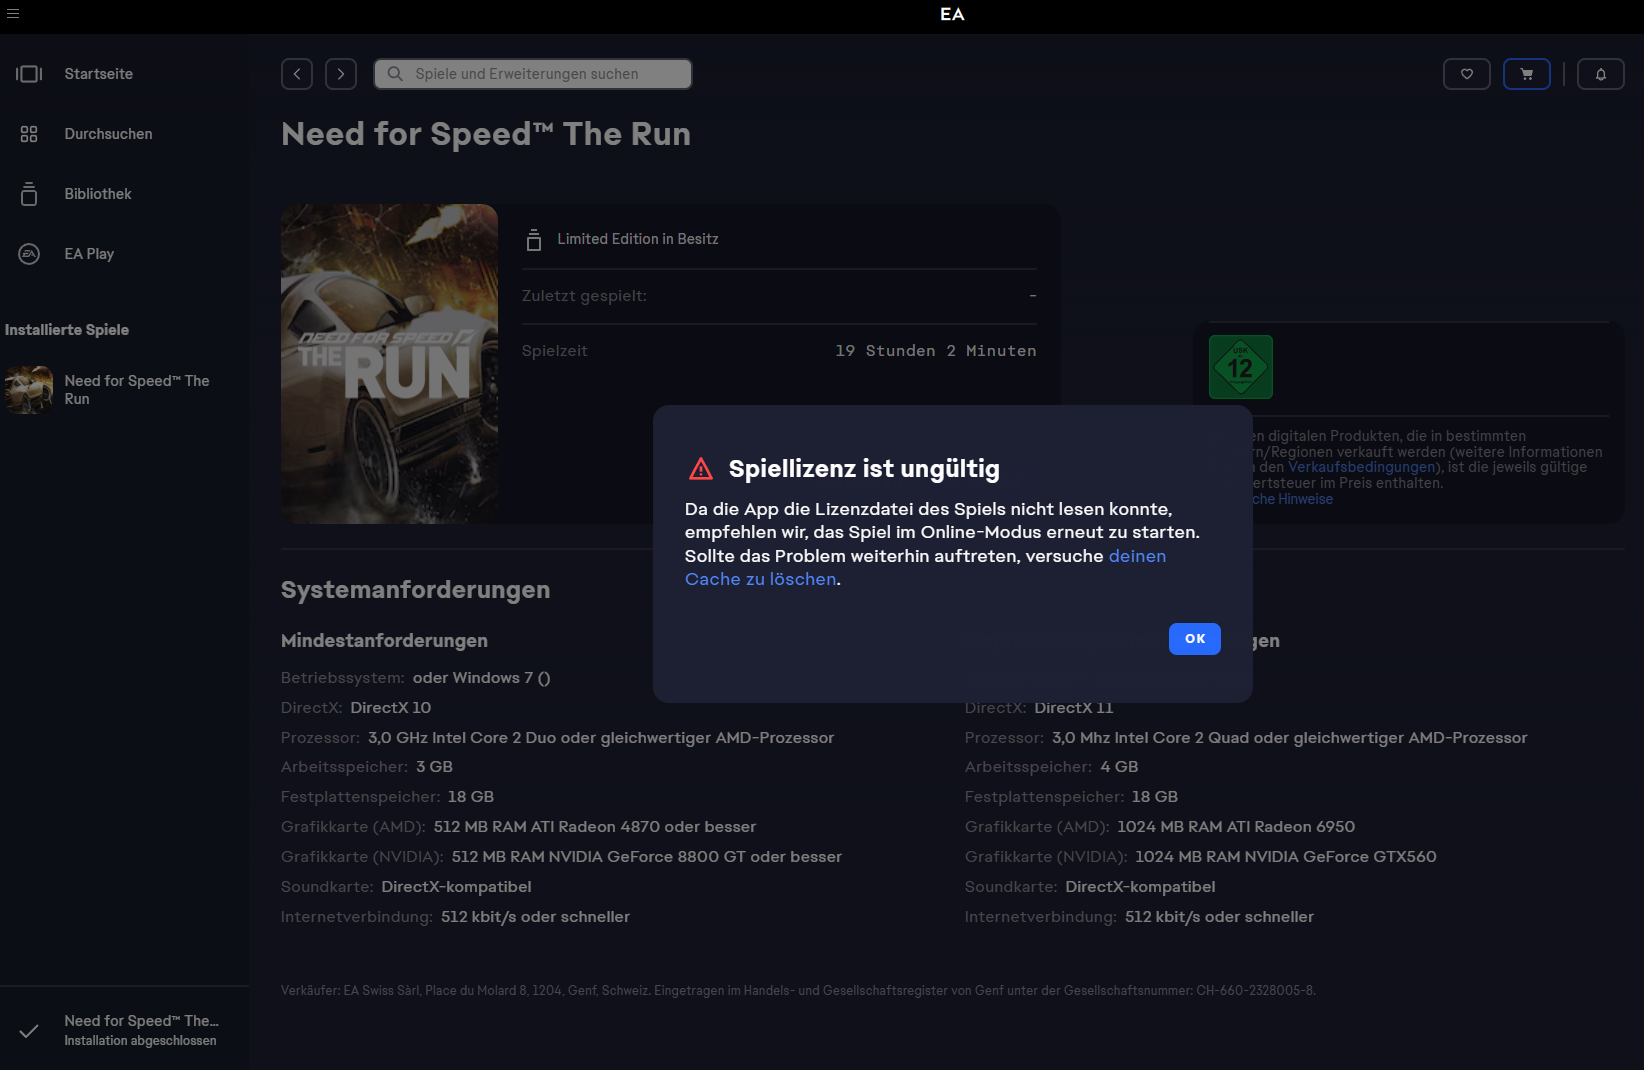Screen dimensions: 1644x1070
Task: Click the 'Mindestanforderungen' heading
Action: point(385,641)
